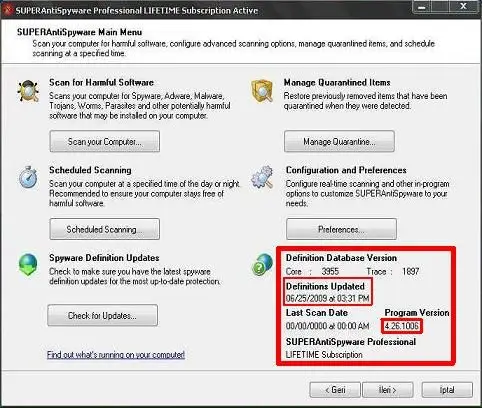The image size is (482, 408).
Task: Click the 'Definitions Updated' label
Action: (x=325, y=286)
